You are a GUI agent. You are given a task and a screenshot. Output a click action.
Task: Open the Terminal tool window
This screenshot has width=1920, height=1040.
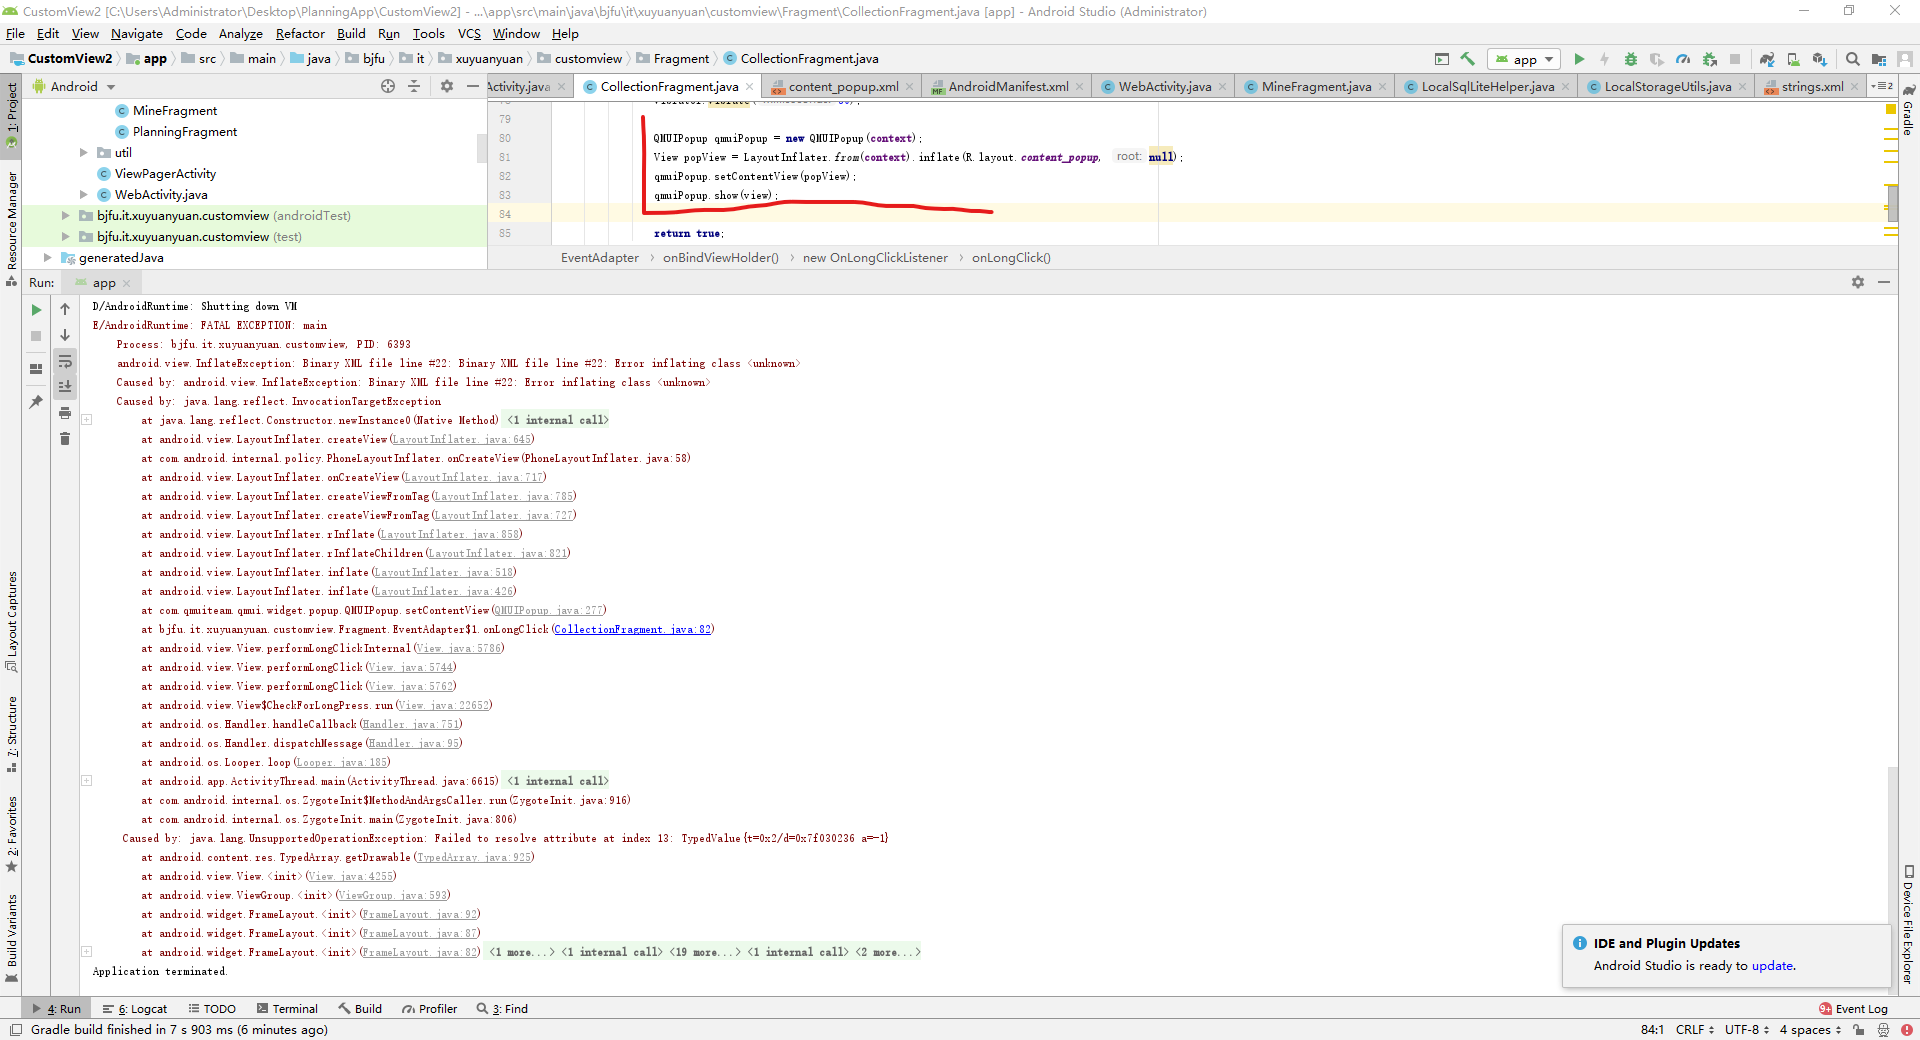coord(288,1009)
